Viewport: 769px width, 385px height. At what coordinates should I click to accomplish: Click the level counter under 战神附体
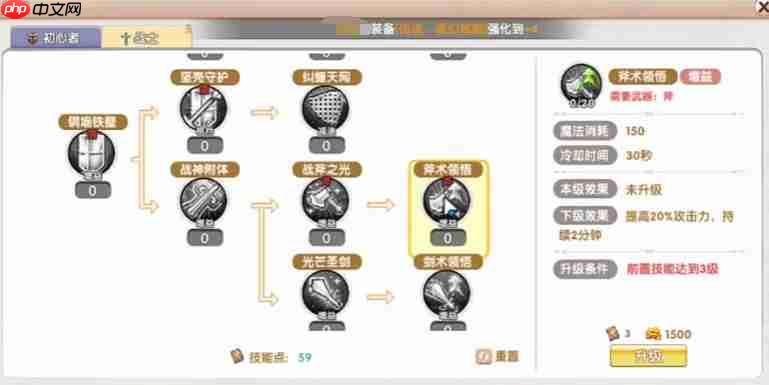pos(205,238)
